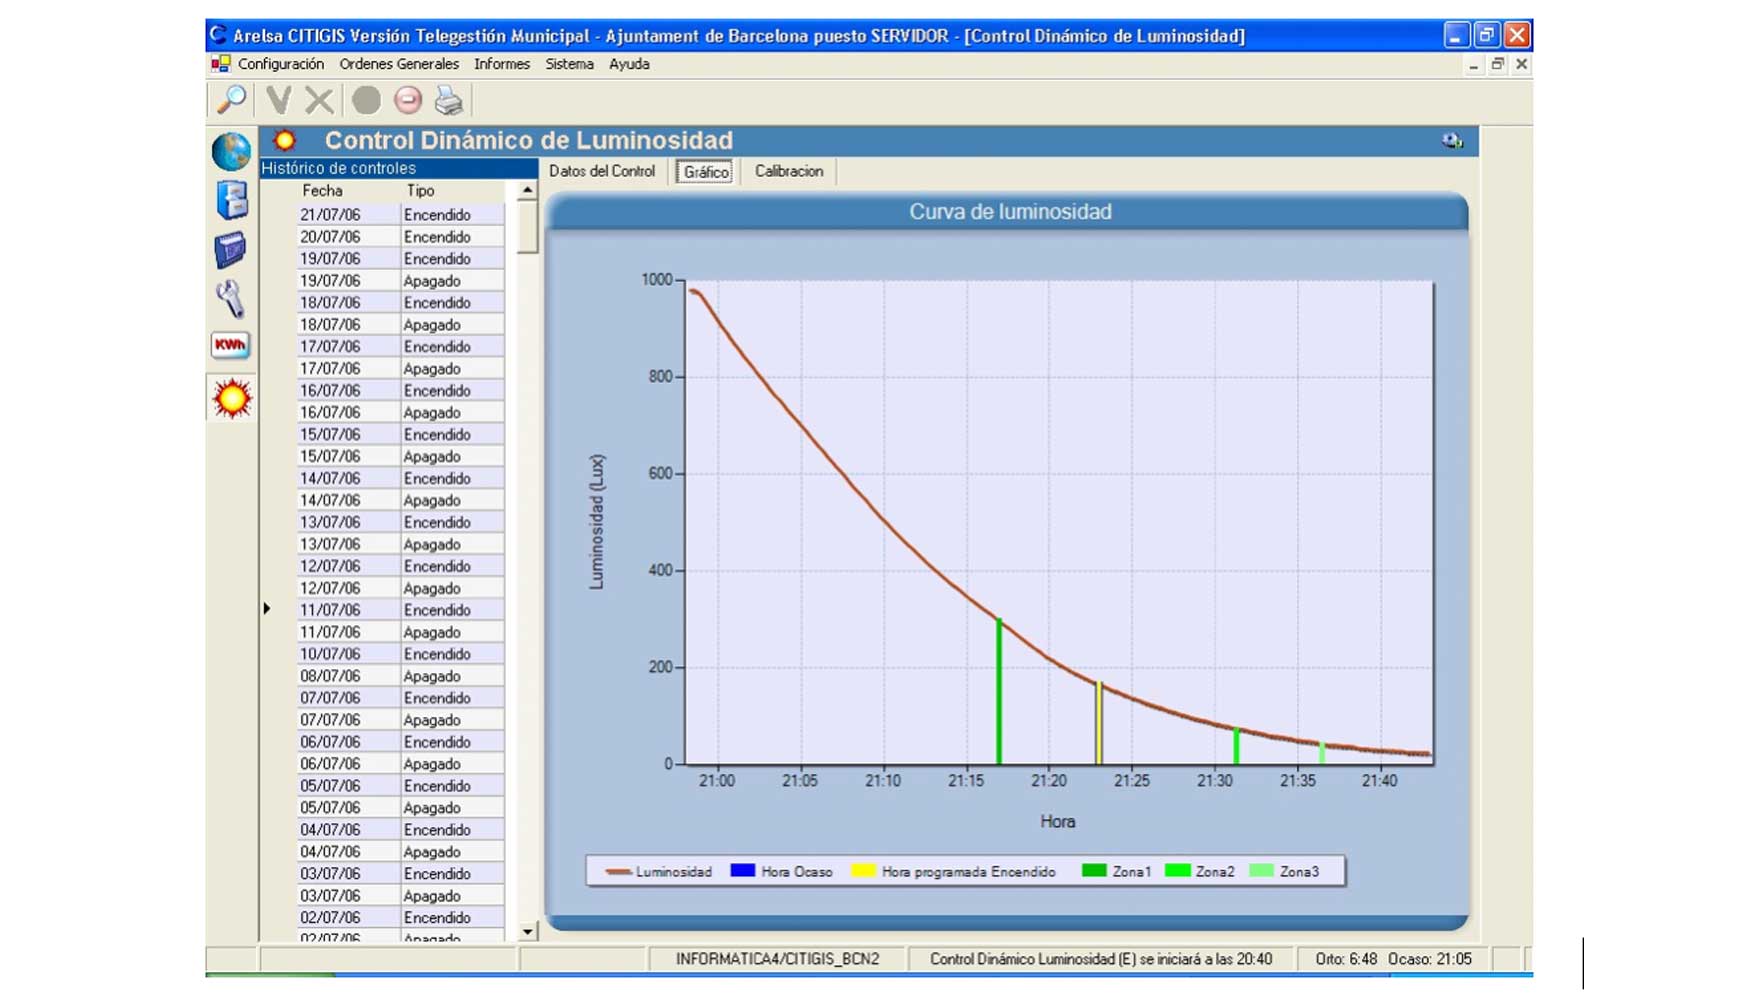This screenshot has height=1000, width=1750.
Task: Click the Fecha column header
Action: point(322,190)
